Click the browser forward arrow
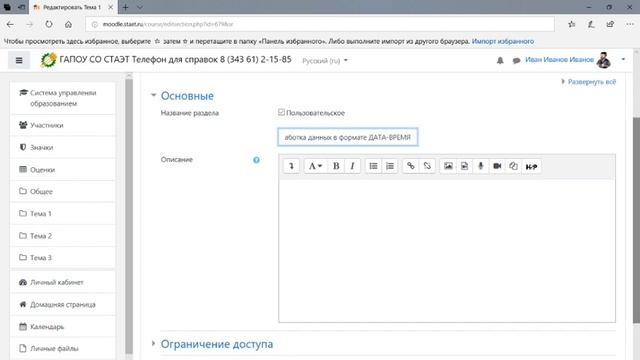The width and height of the screenshot is (640, 360). 29,24
